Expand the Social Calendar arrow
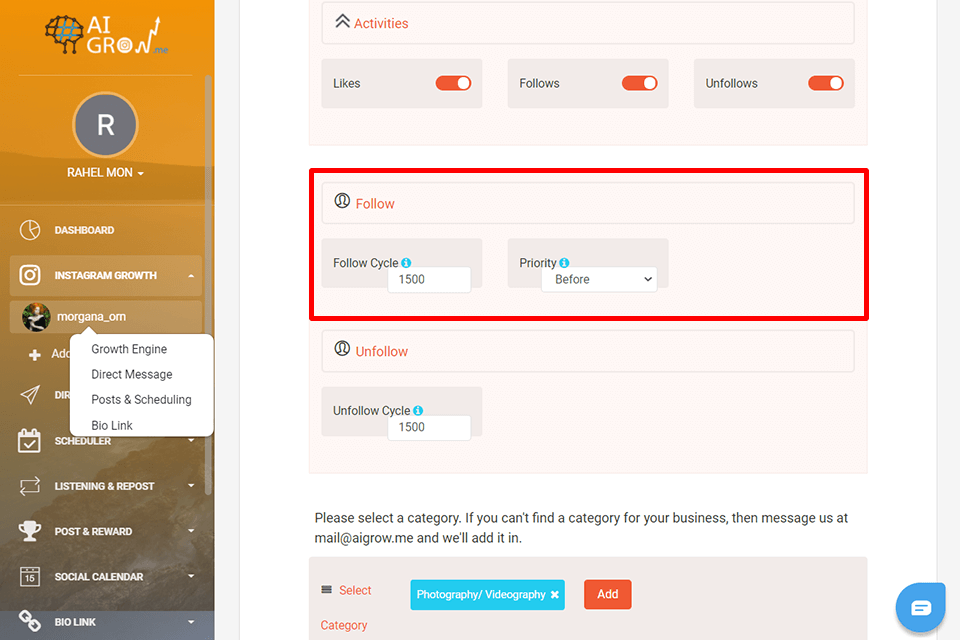960x640 pixels. [x=191, y=576]
